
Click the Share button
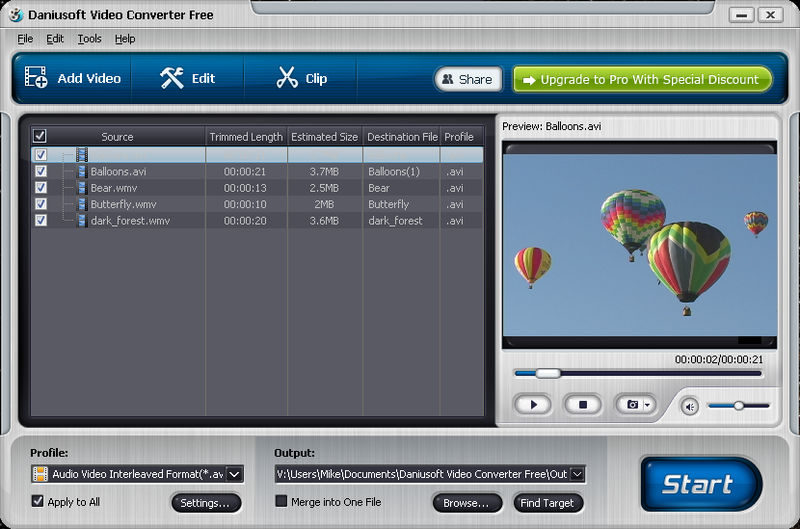coord(468,80)
